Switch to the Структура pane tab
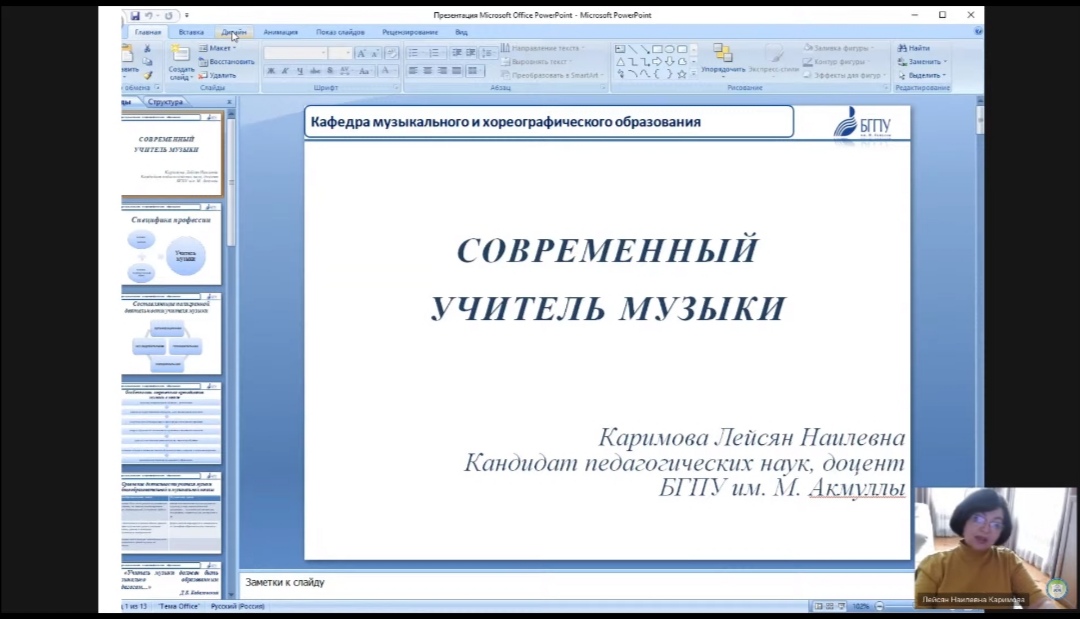This screenshot has width=1080, height=619. (x=165, y=102)
